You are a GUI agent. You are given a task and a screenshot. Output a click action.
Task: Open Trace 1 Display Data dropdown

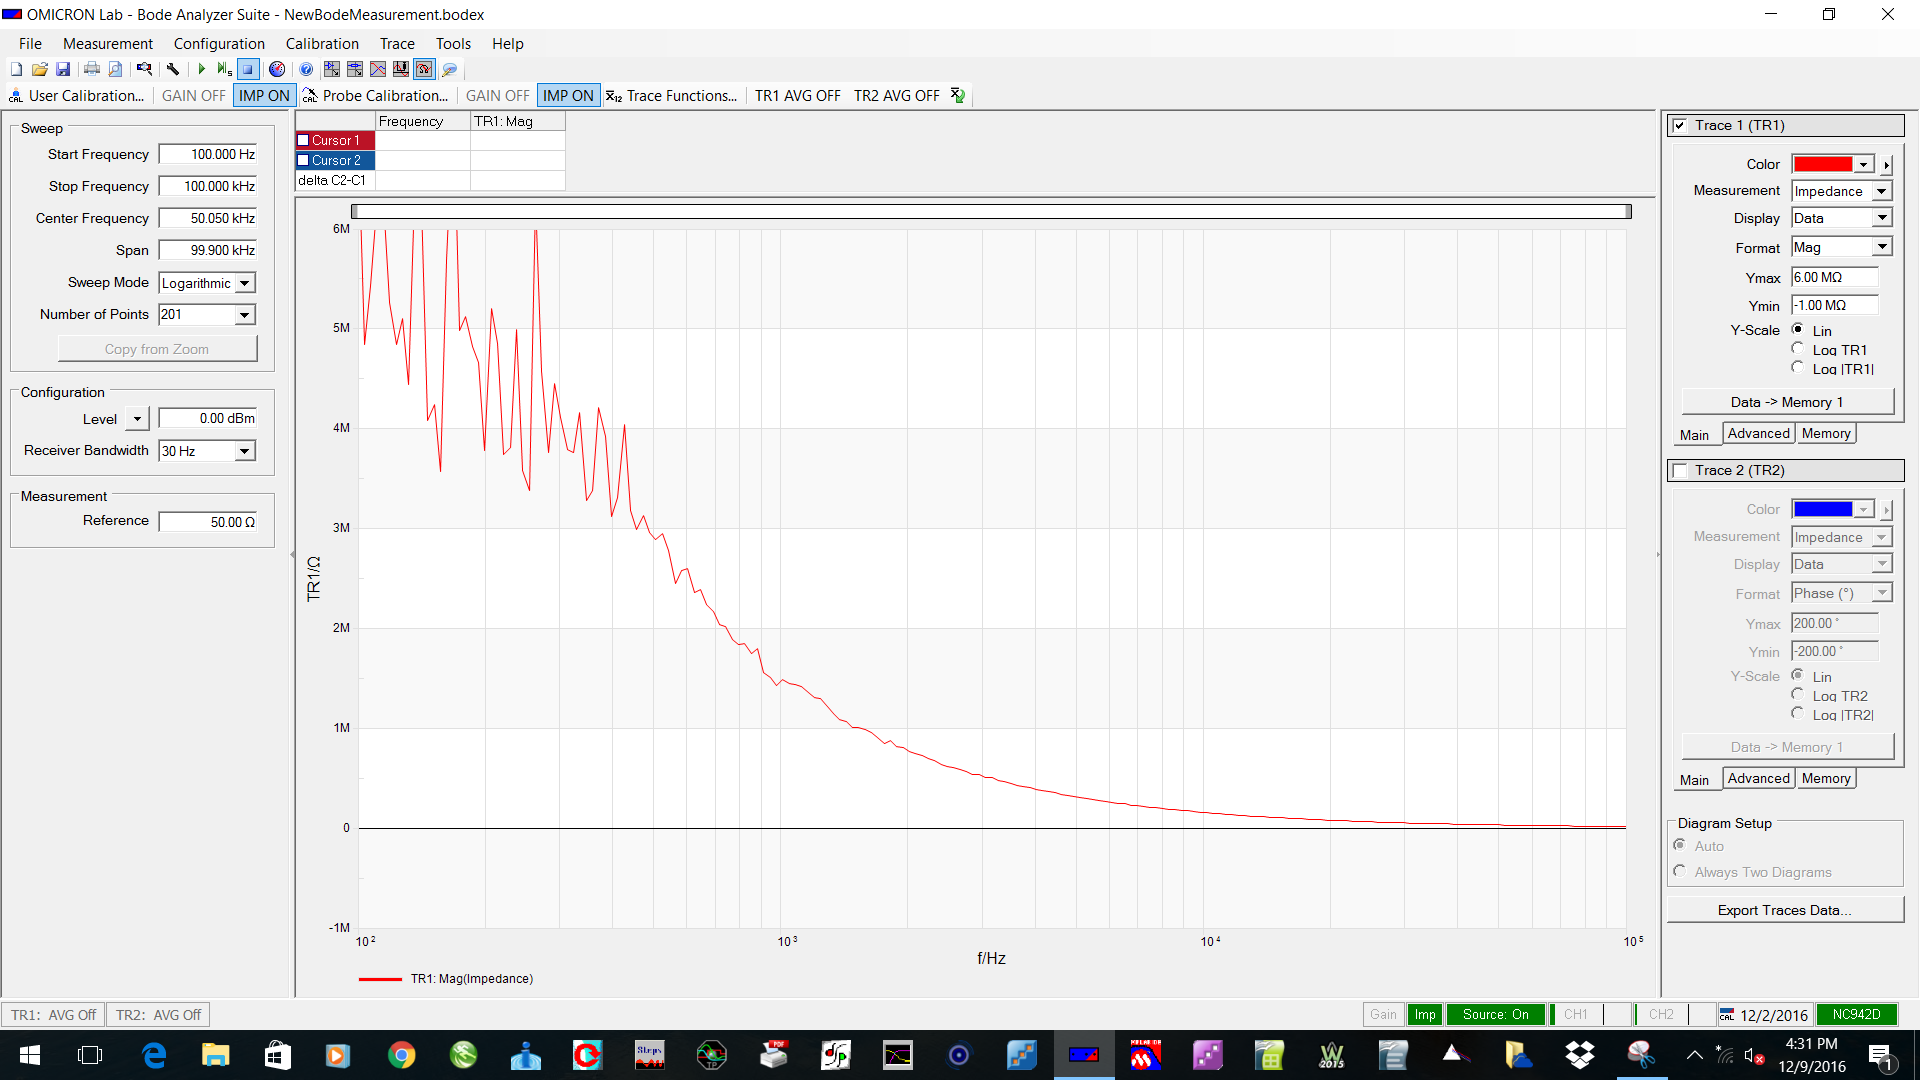click(1881, 218)
